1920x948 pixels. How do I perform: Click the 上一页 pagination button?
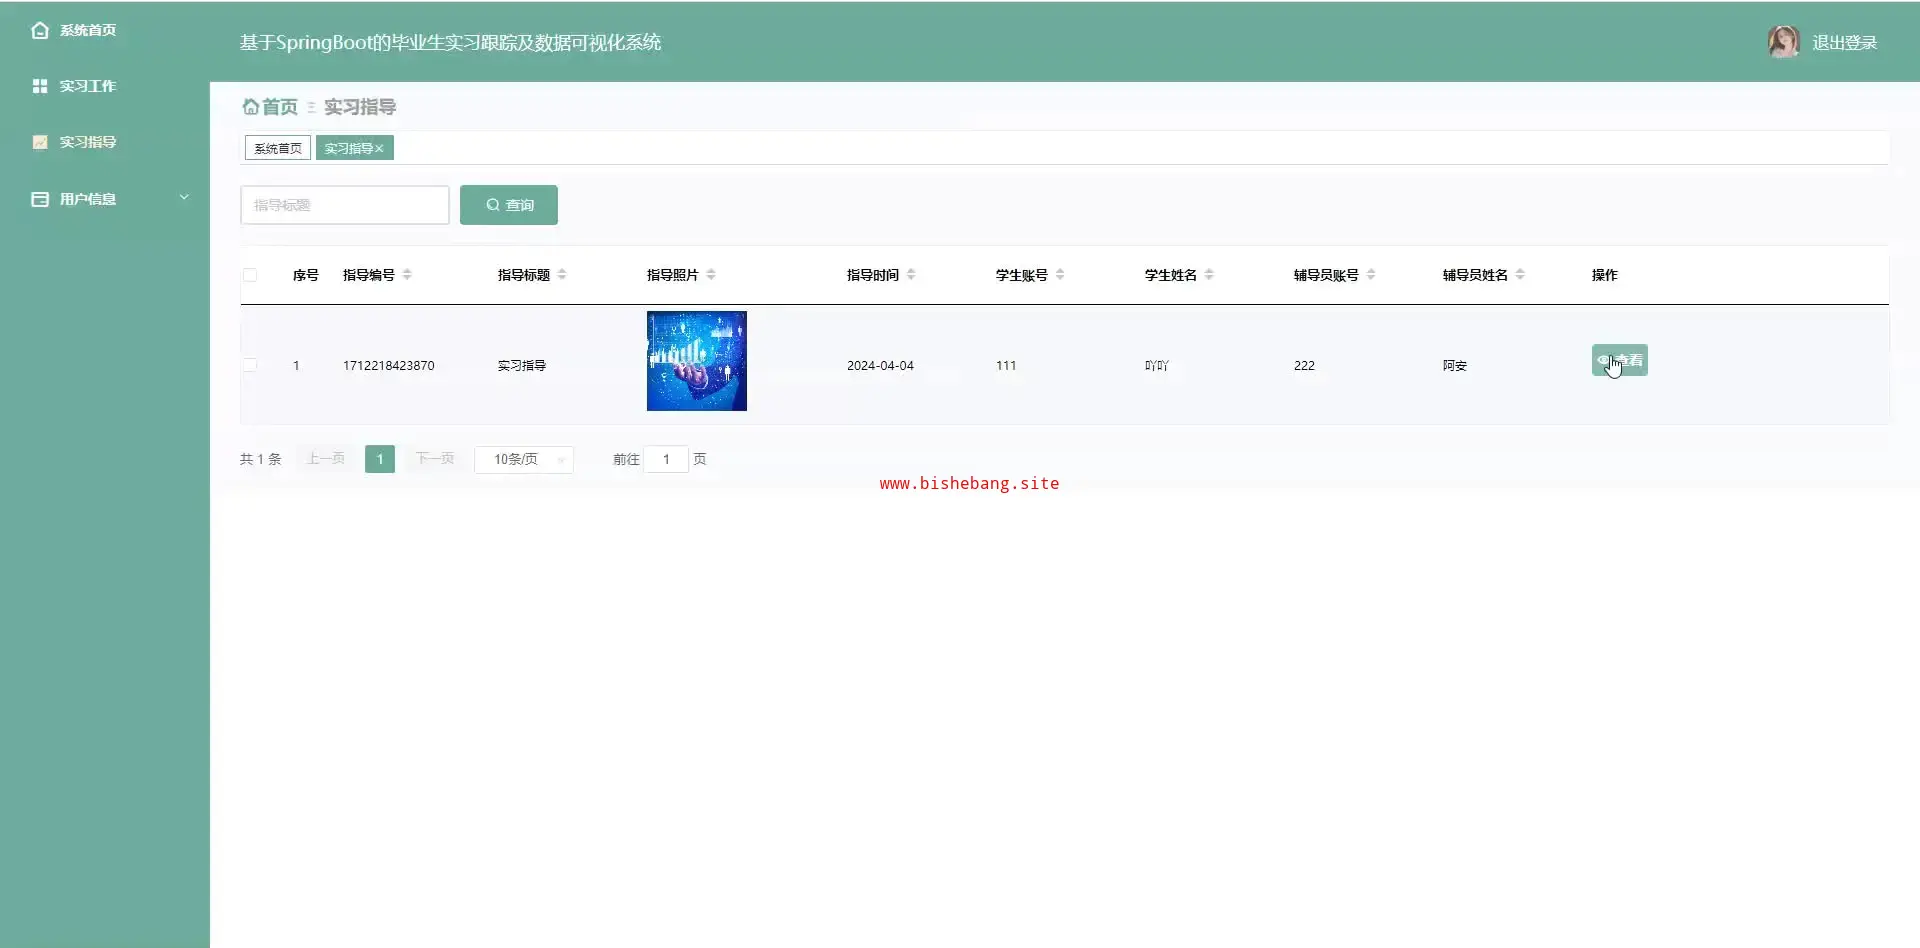click(x=326, y=459)
